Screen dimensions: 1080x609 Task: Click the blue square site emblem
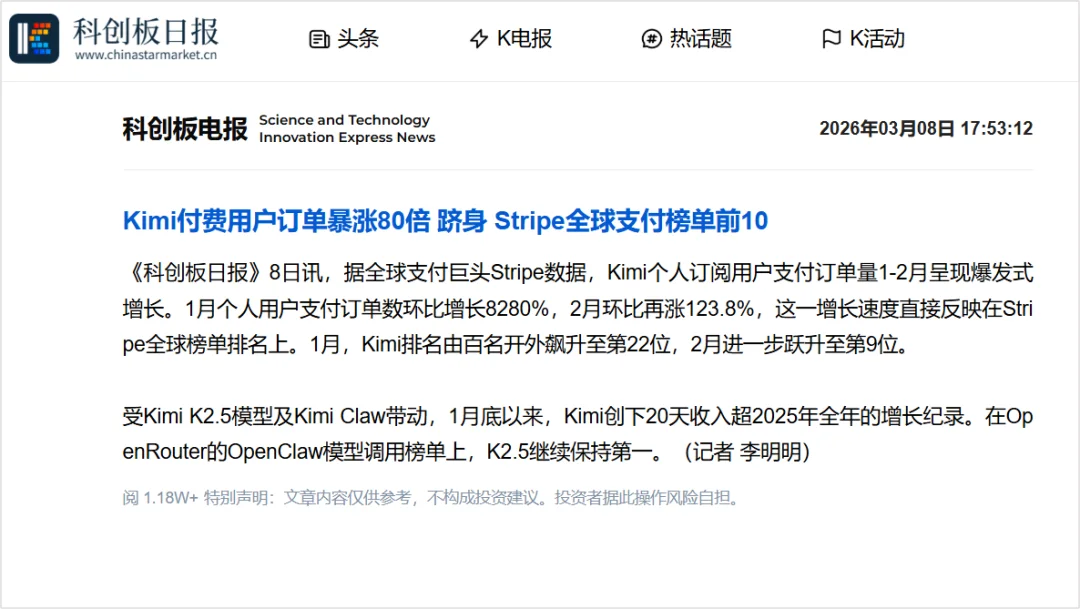click(34, 36)
